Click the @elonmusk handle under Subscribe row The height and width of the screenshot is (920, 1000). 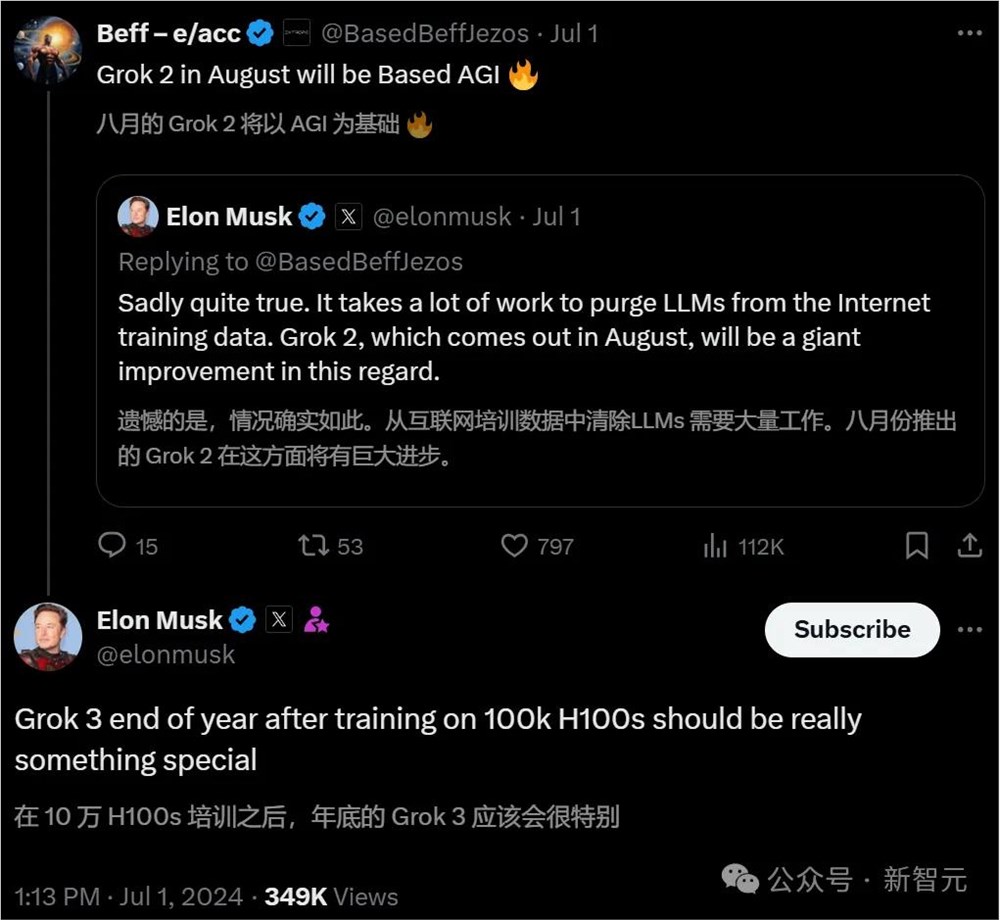pyautogui.click(x=166, y=655)
